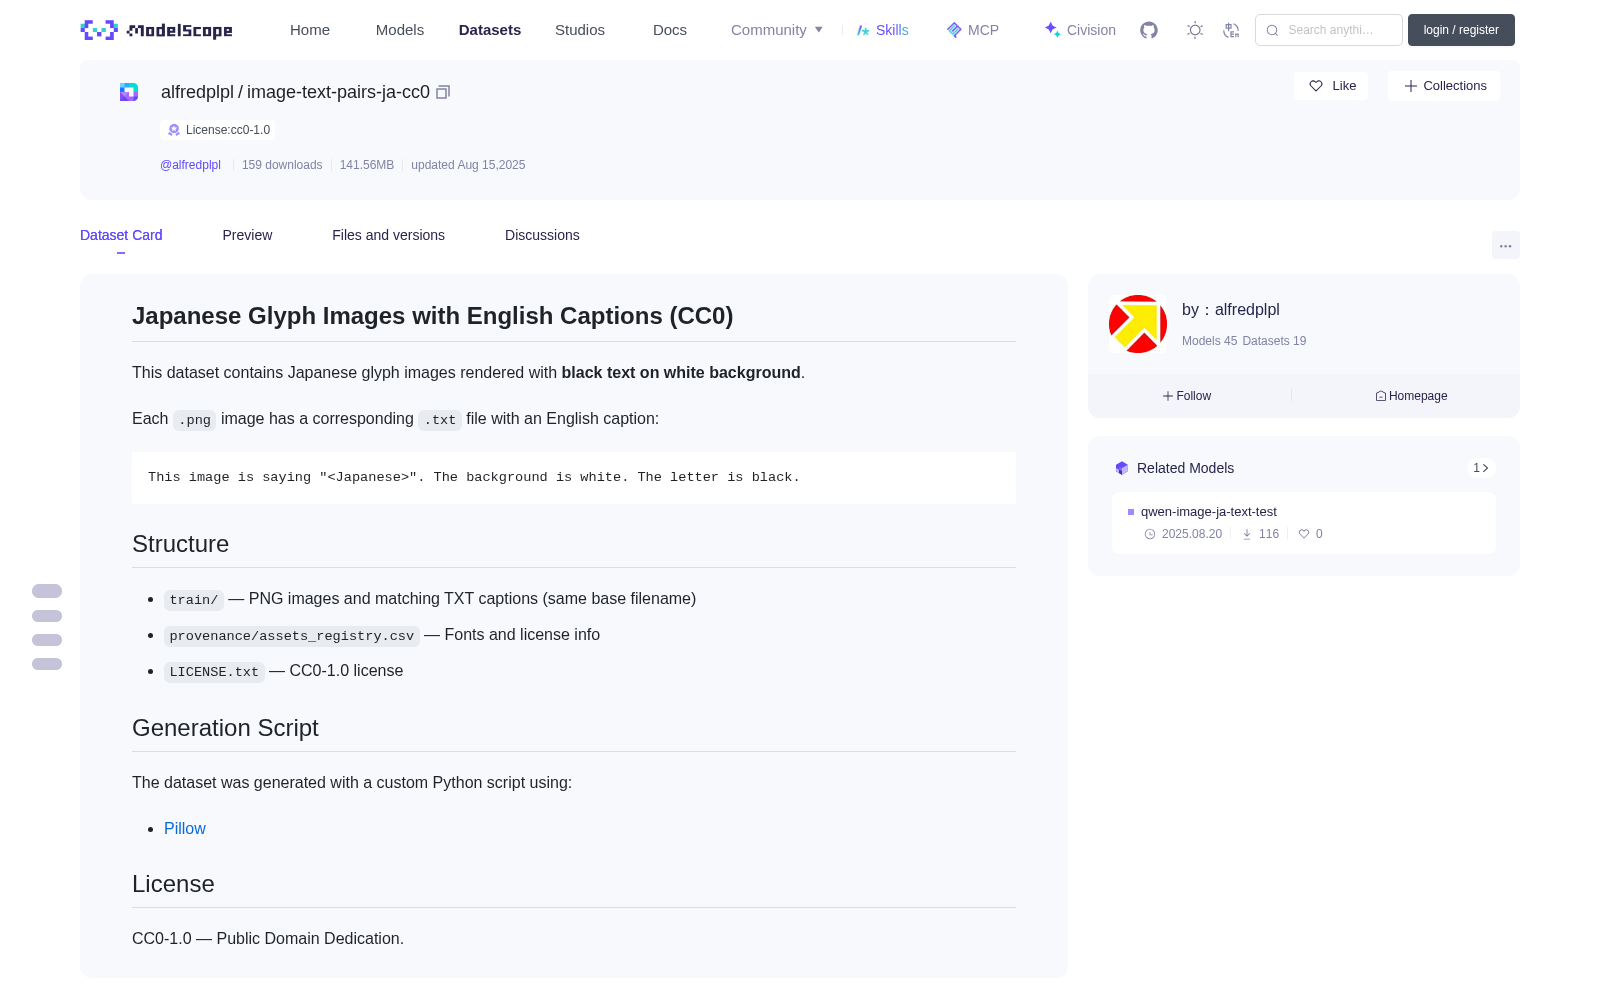Click the provenance/assets_registry.csv code text

[x=291, y=636]
